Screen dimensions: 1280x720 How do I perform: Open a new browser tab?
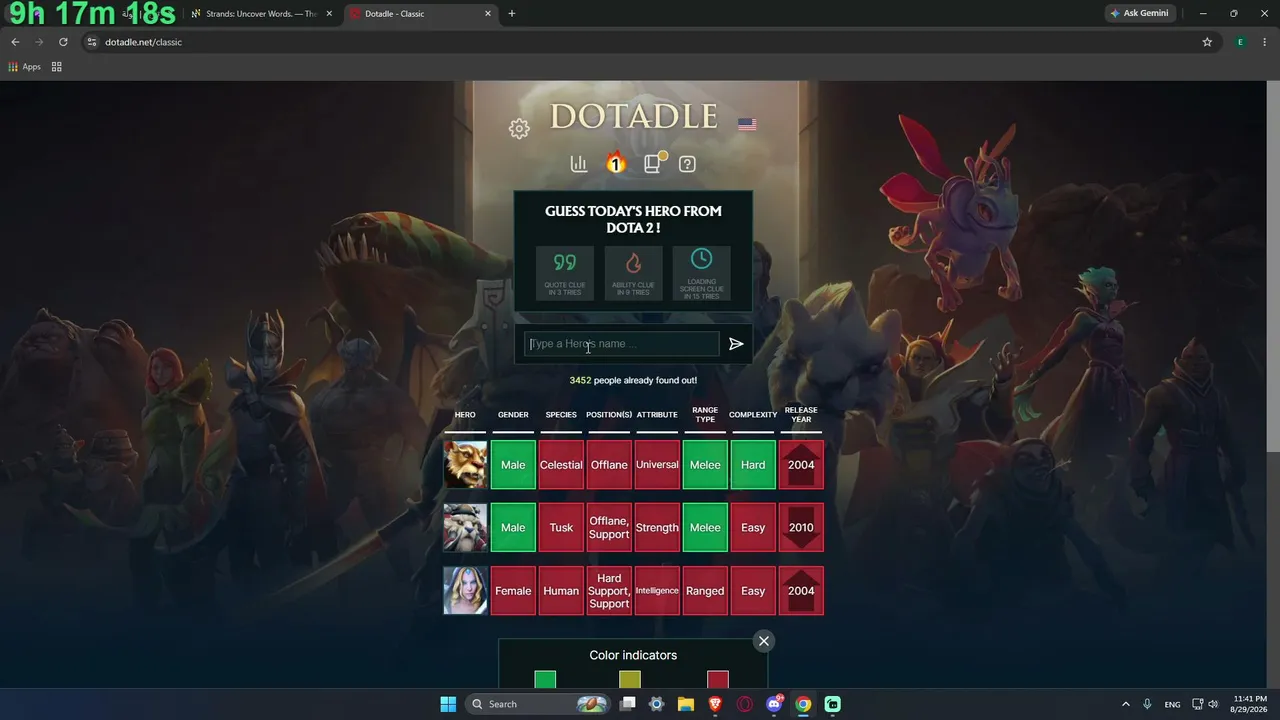(x=512, y=14)
